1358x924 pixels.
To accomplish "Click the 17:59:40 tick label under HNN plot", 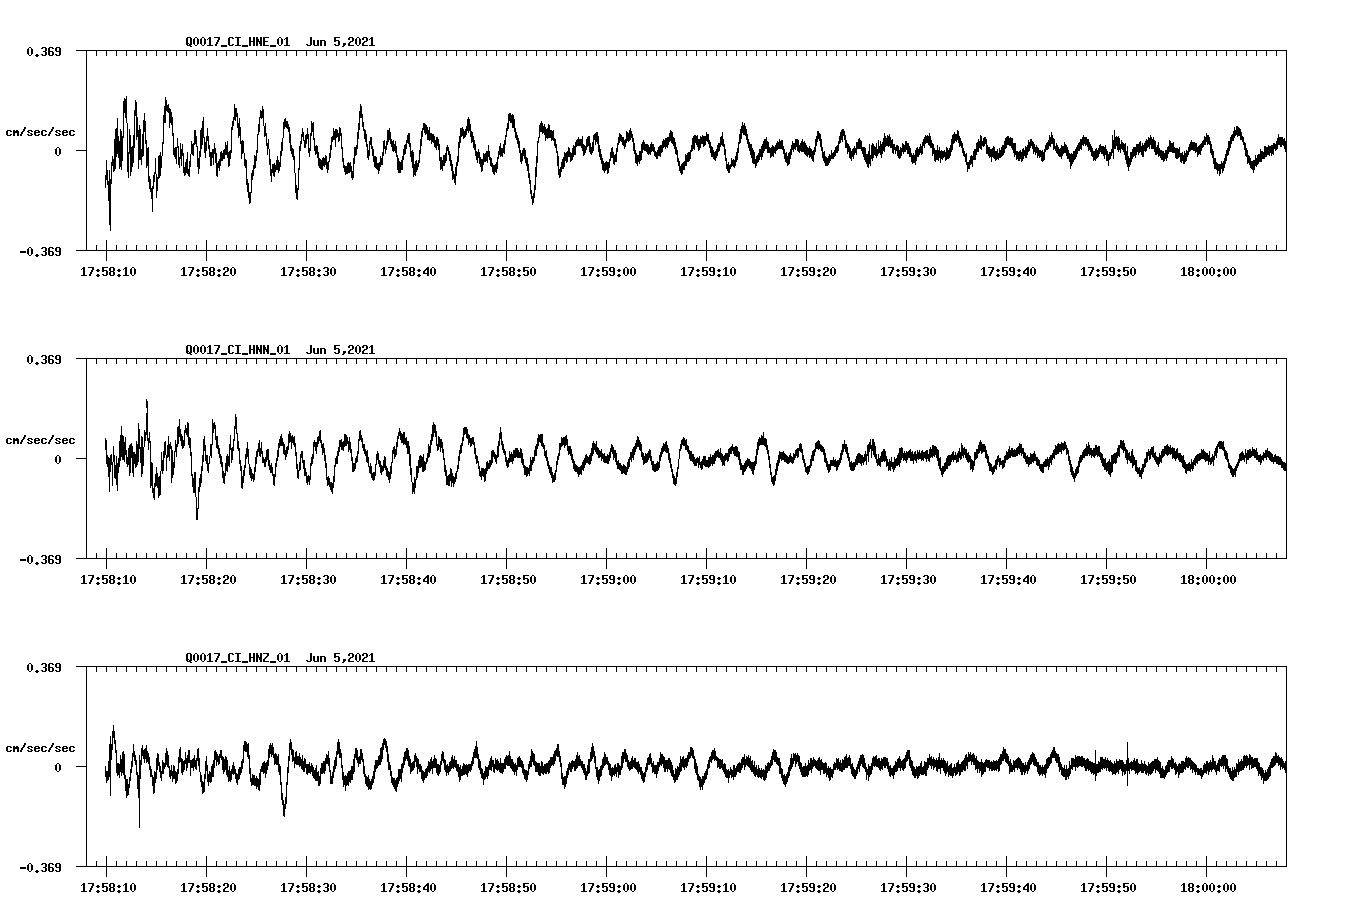I will [1008, 580].
